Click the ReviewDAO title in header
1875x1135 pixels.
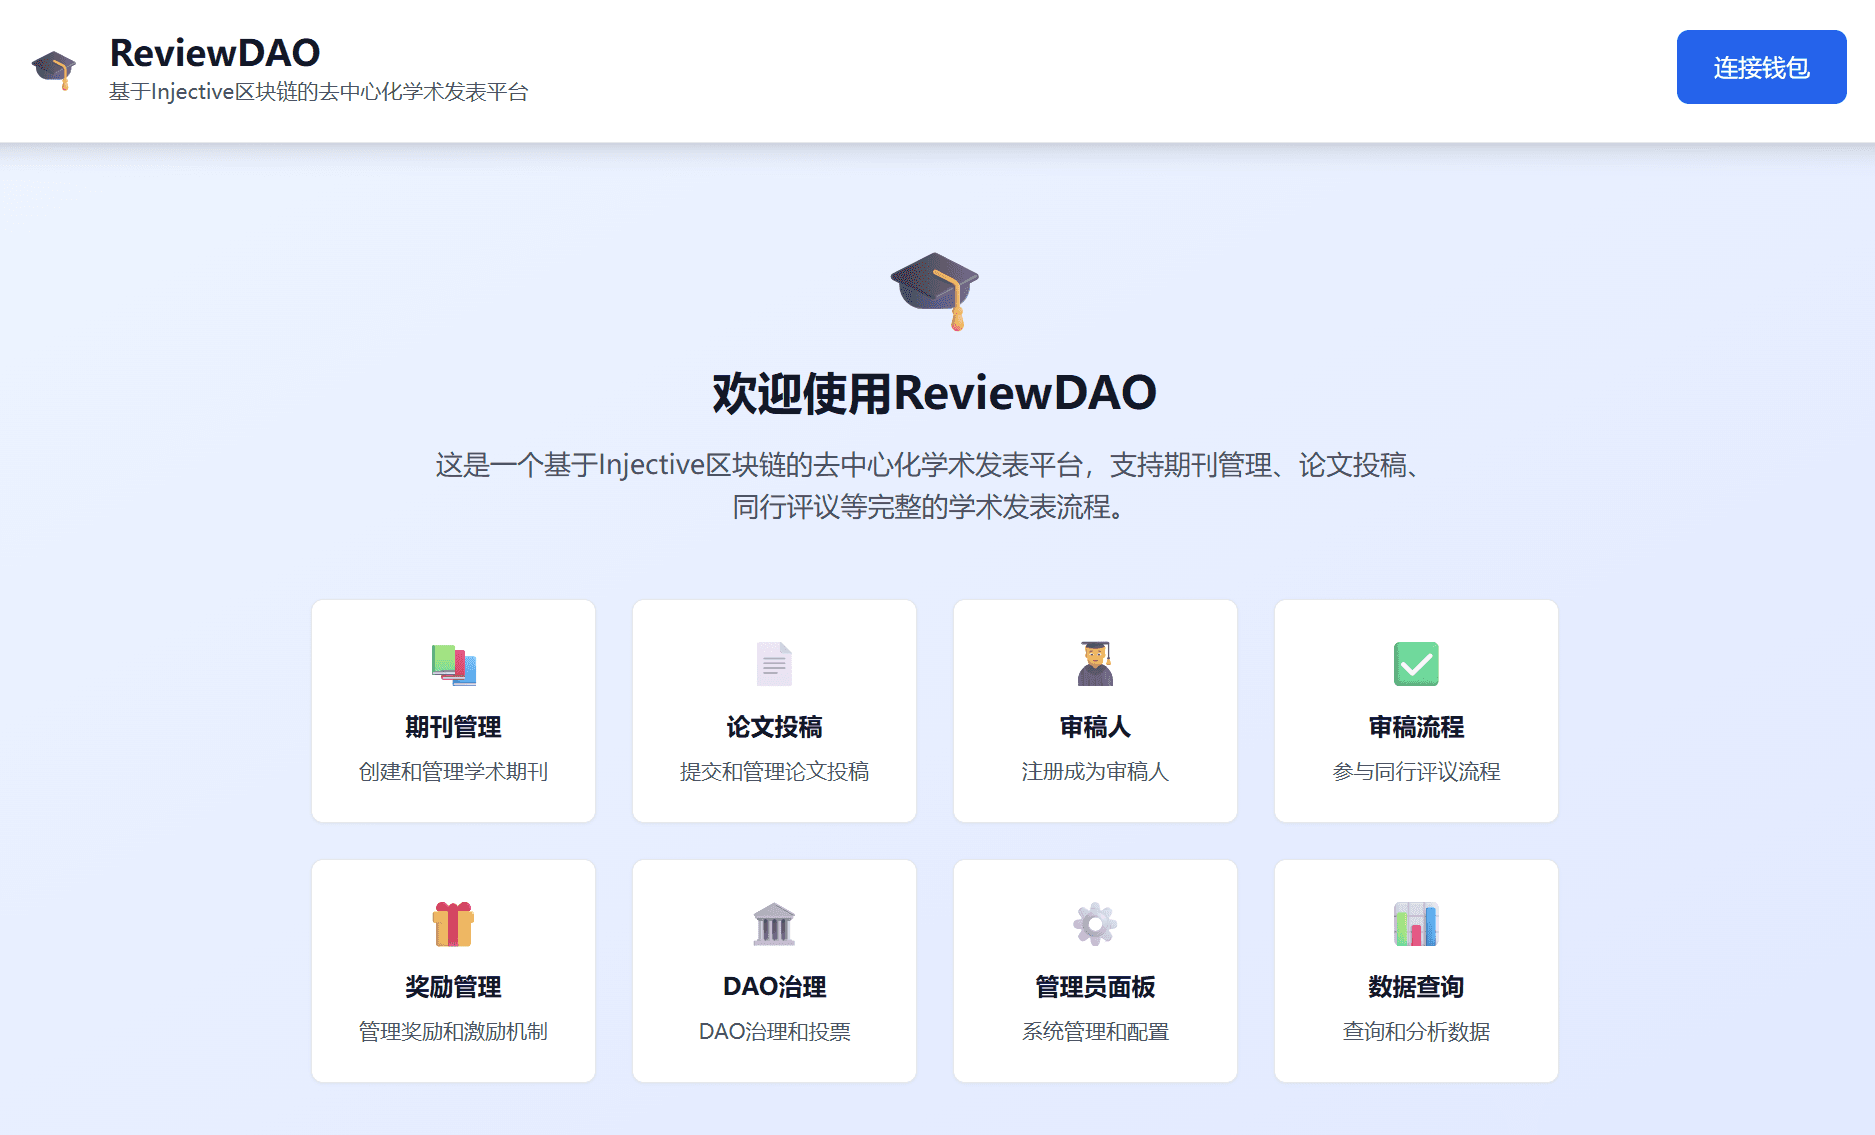215,52
